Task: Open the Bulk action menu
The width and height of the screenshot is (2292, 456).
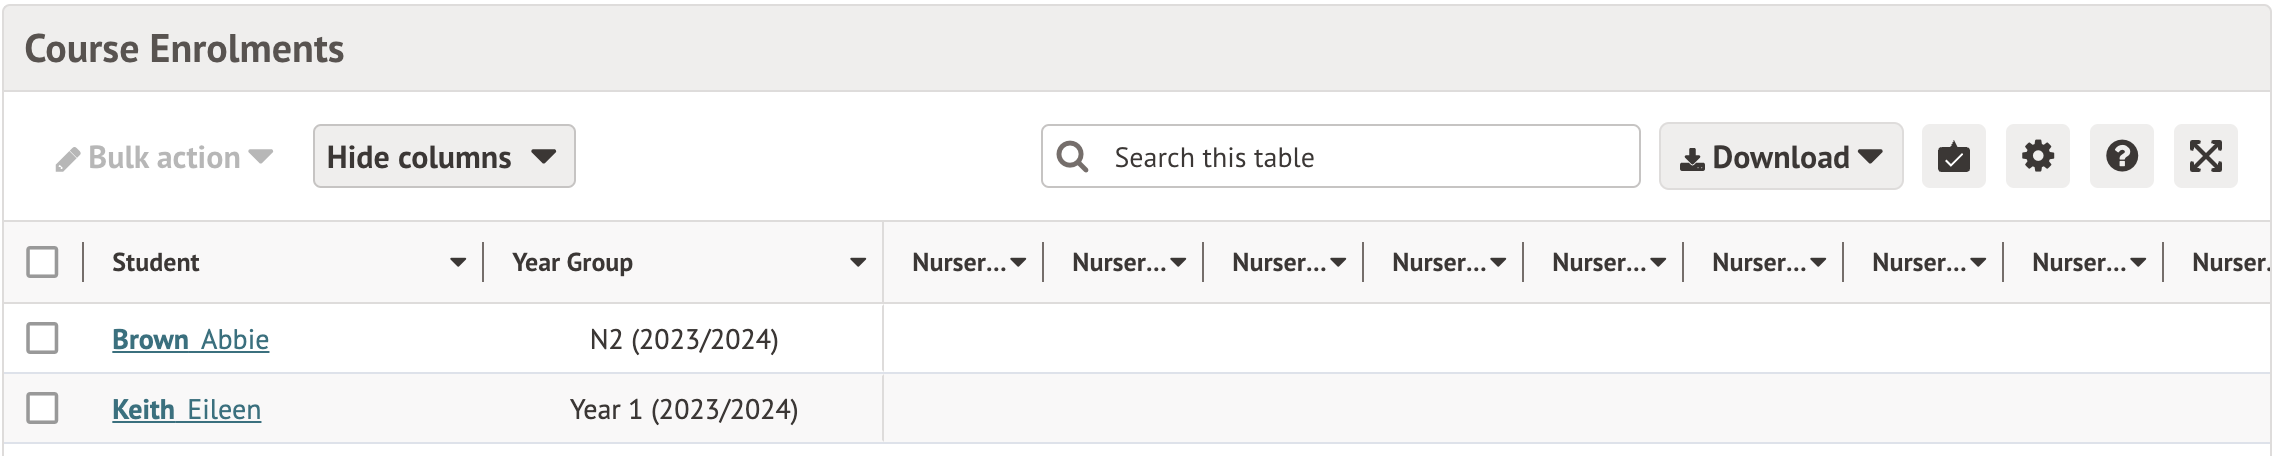Action: (x=165, y=158)
